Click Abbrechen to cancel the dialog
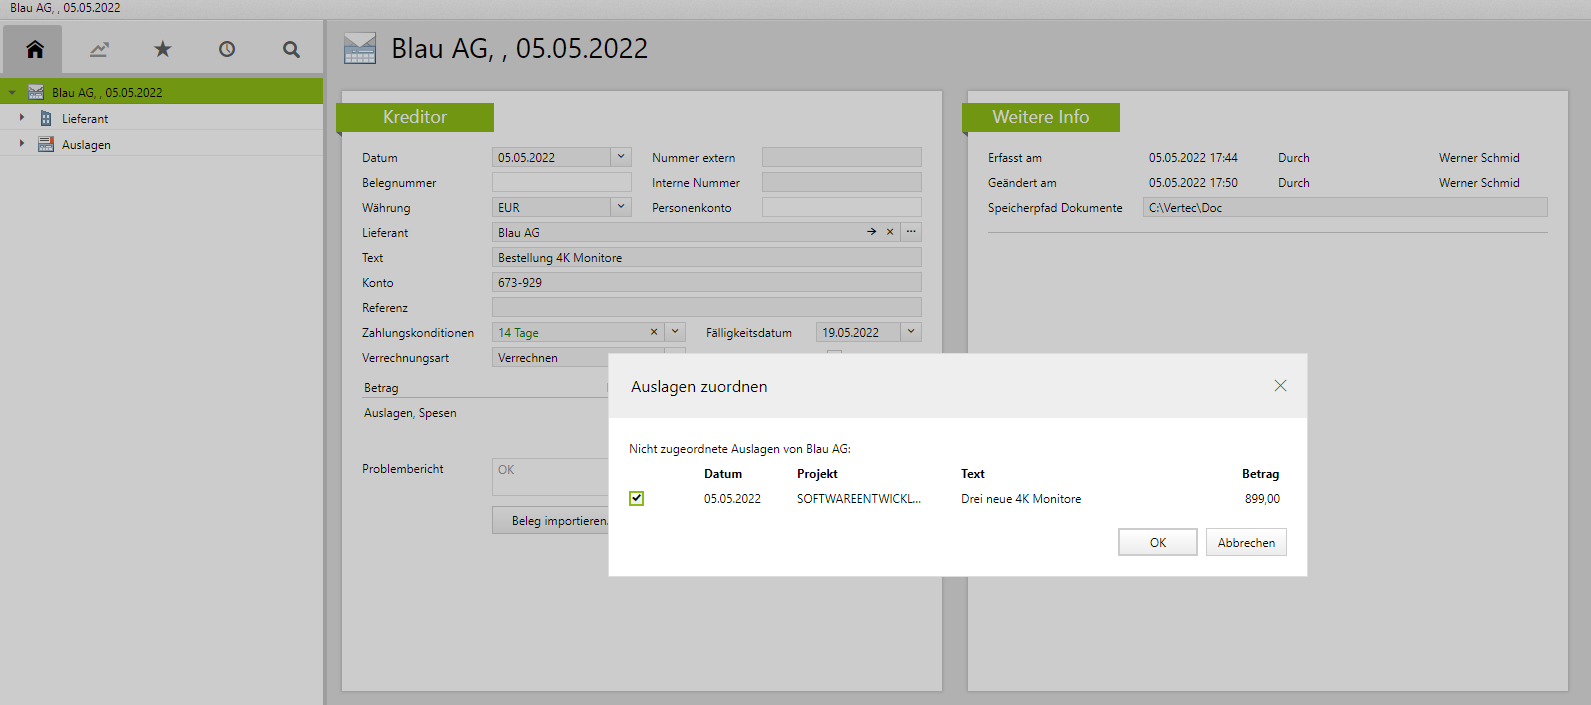Viewport: 1591px width, 705px height. point(1246,542)
